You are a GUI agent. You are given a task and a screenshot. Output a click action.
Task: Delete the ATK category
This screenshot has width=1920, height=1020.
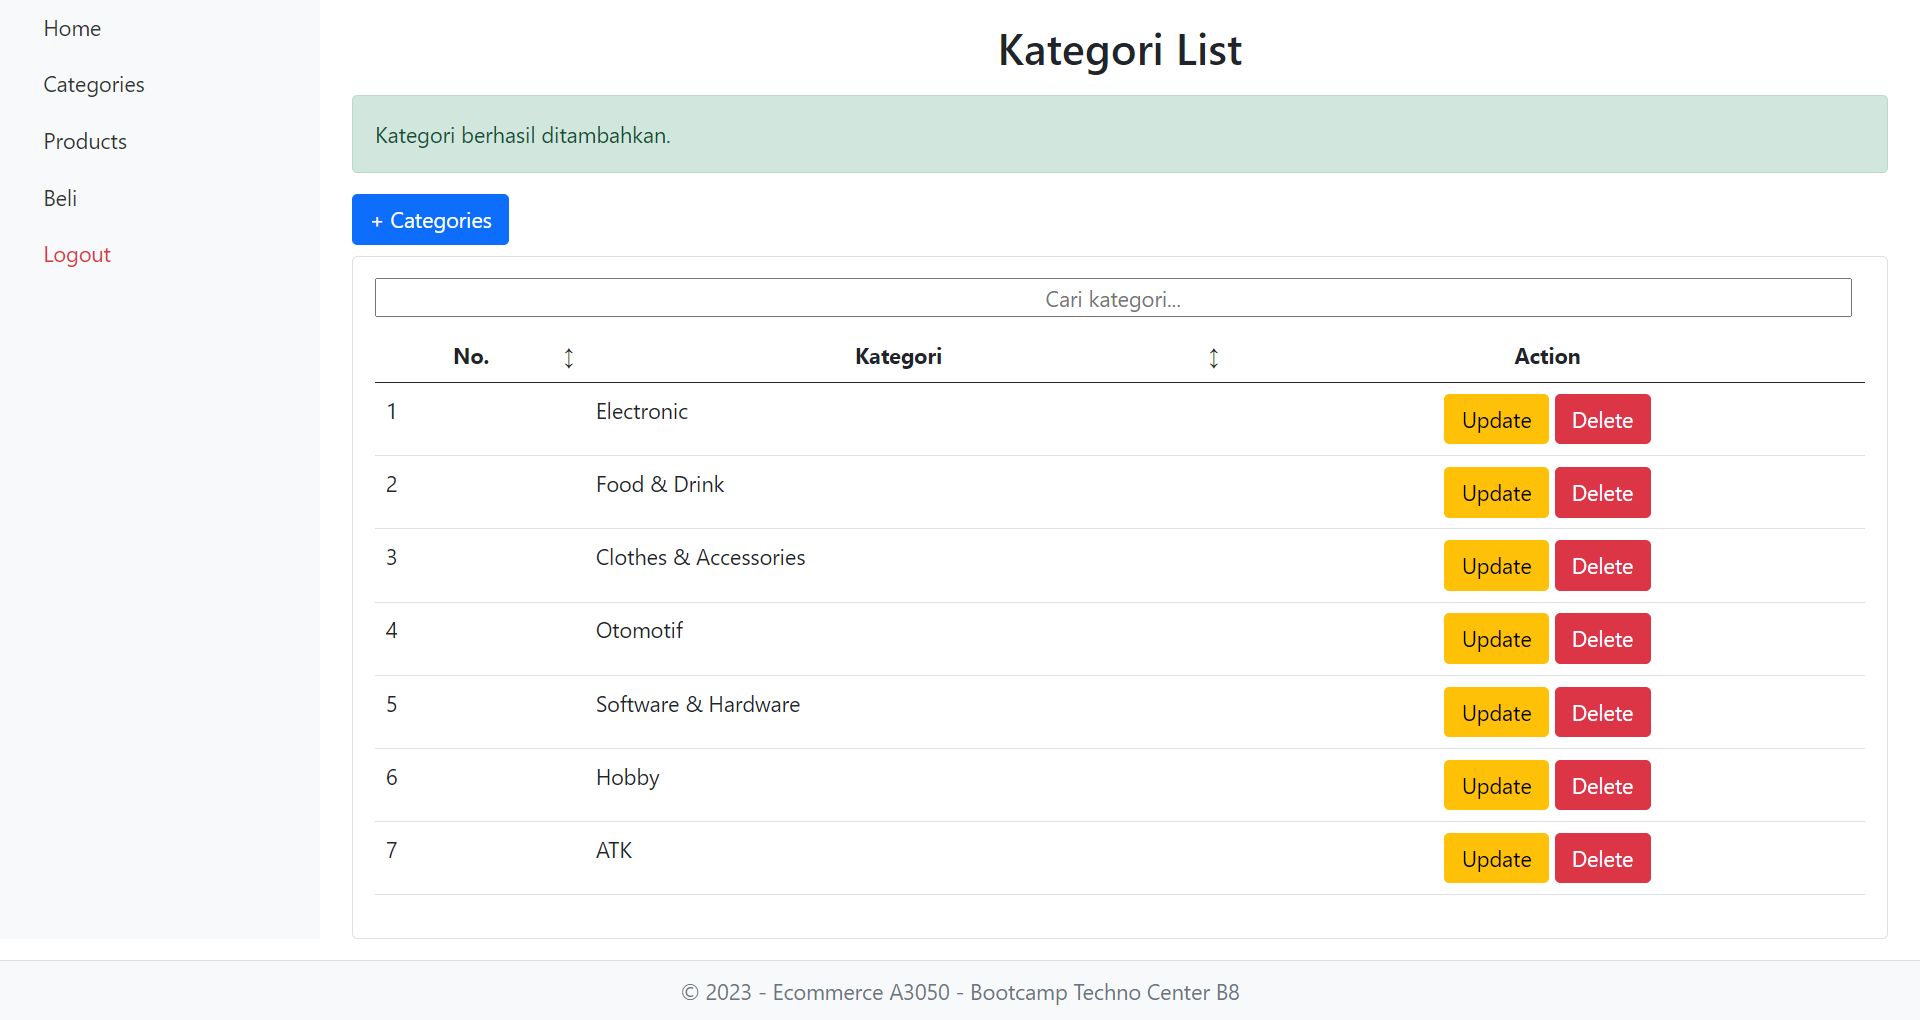[x=1602, y=859]
